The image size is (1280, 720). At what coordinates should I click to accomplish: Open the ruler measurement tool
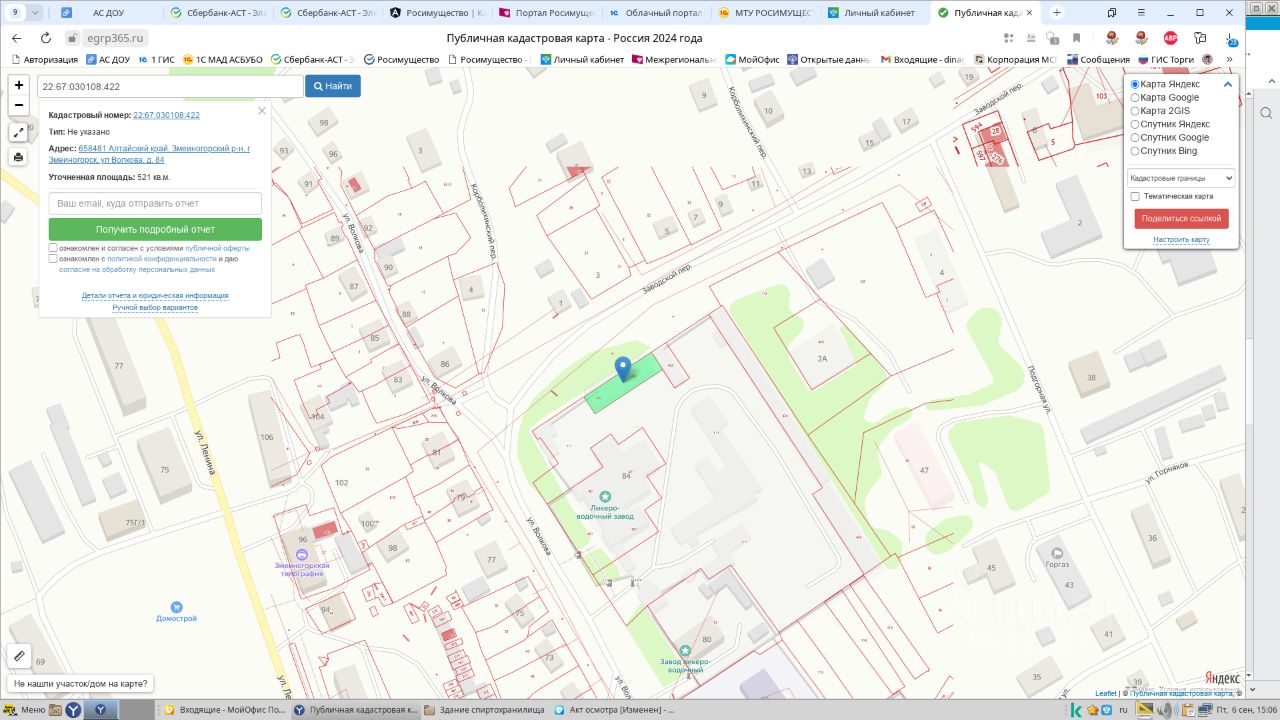tap(19, 656)
